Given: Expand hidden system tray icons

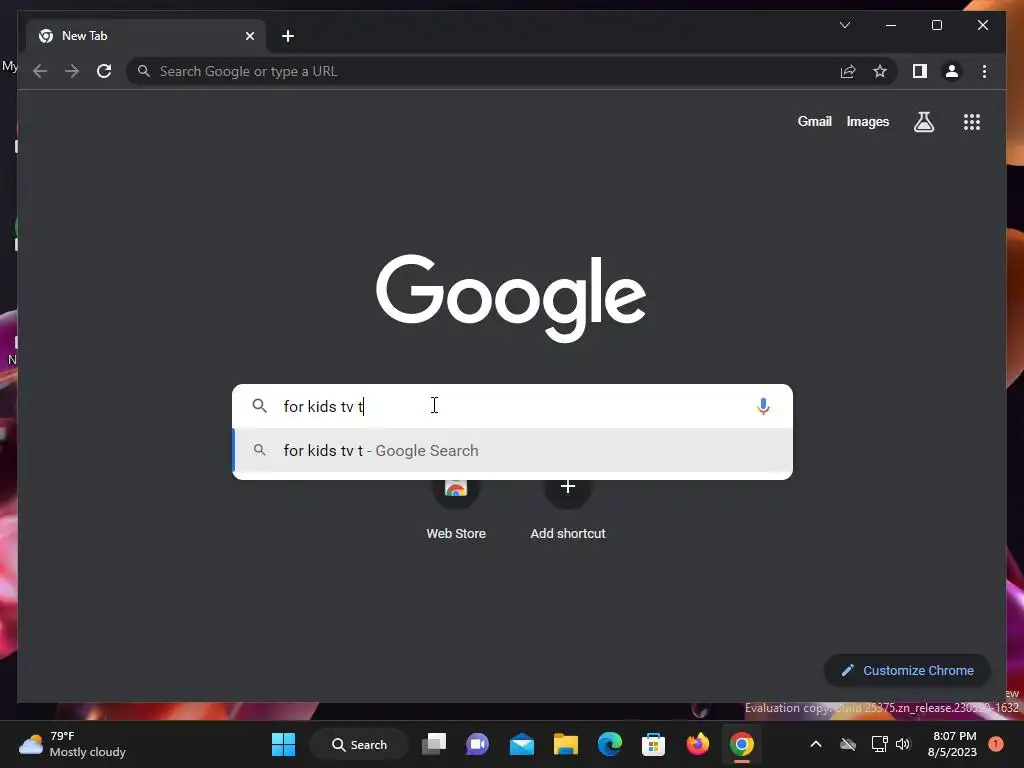Looking at the screenshot, I should pyautogui.click(x=816, y=744).
